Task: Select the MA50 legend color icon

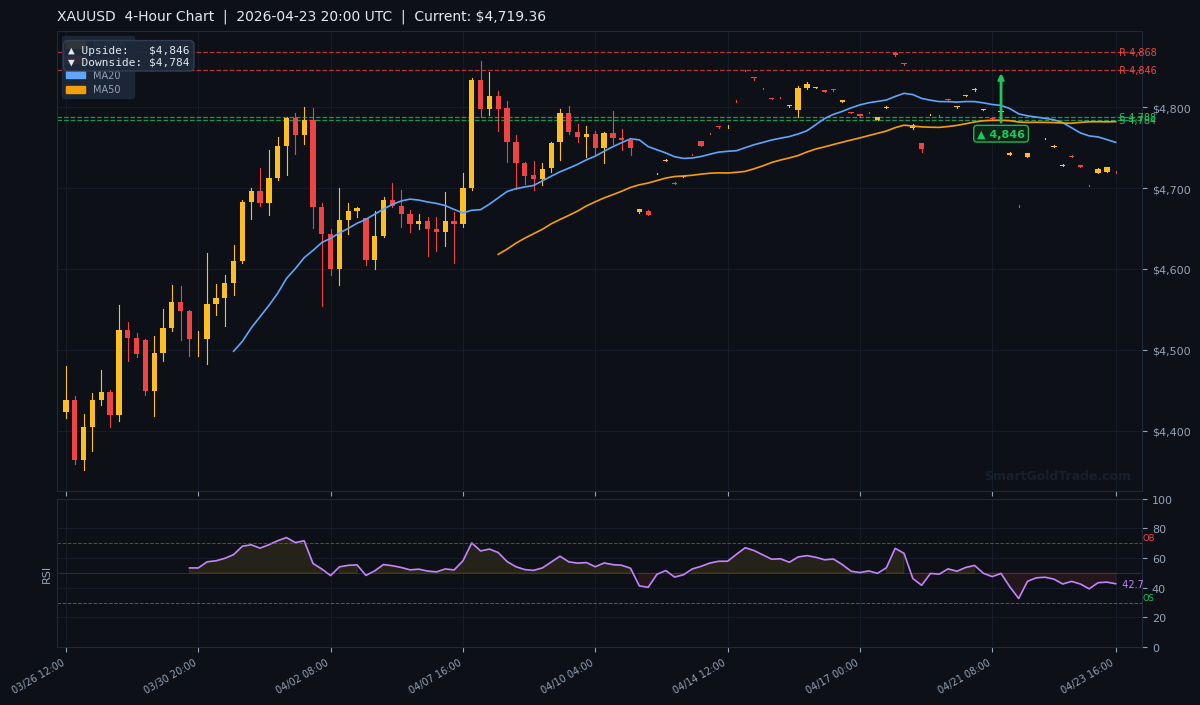Action: pos(76,90)
